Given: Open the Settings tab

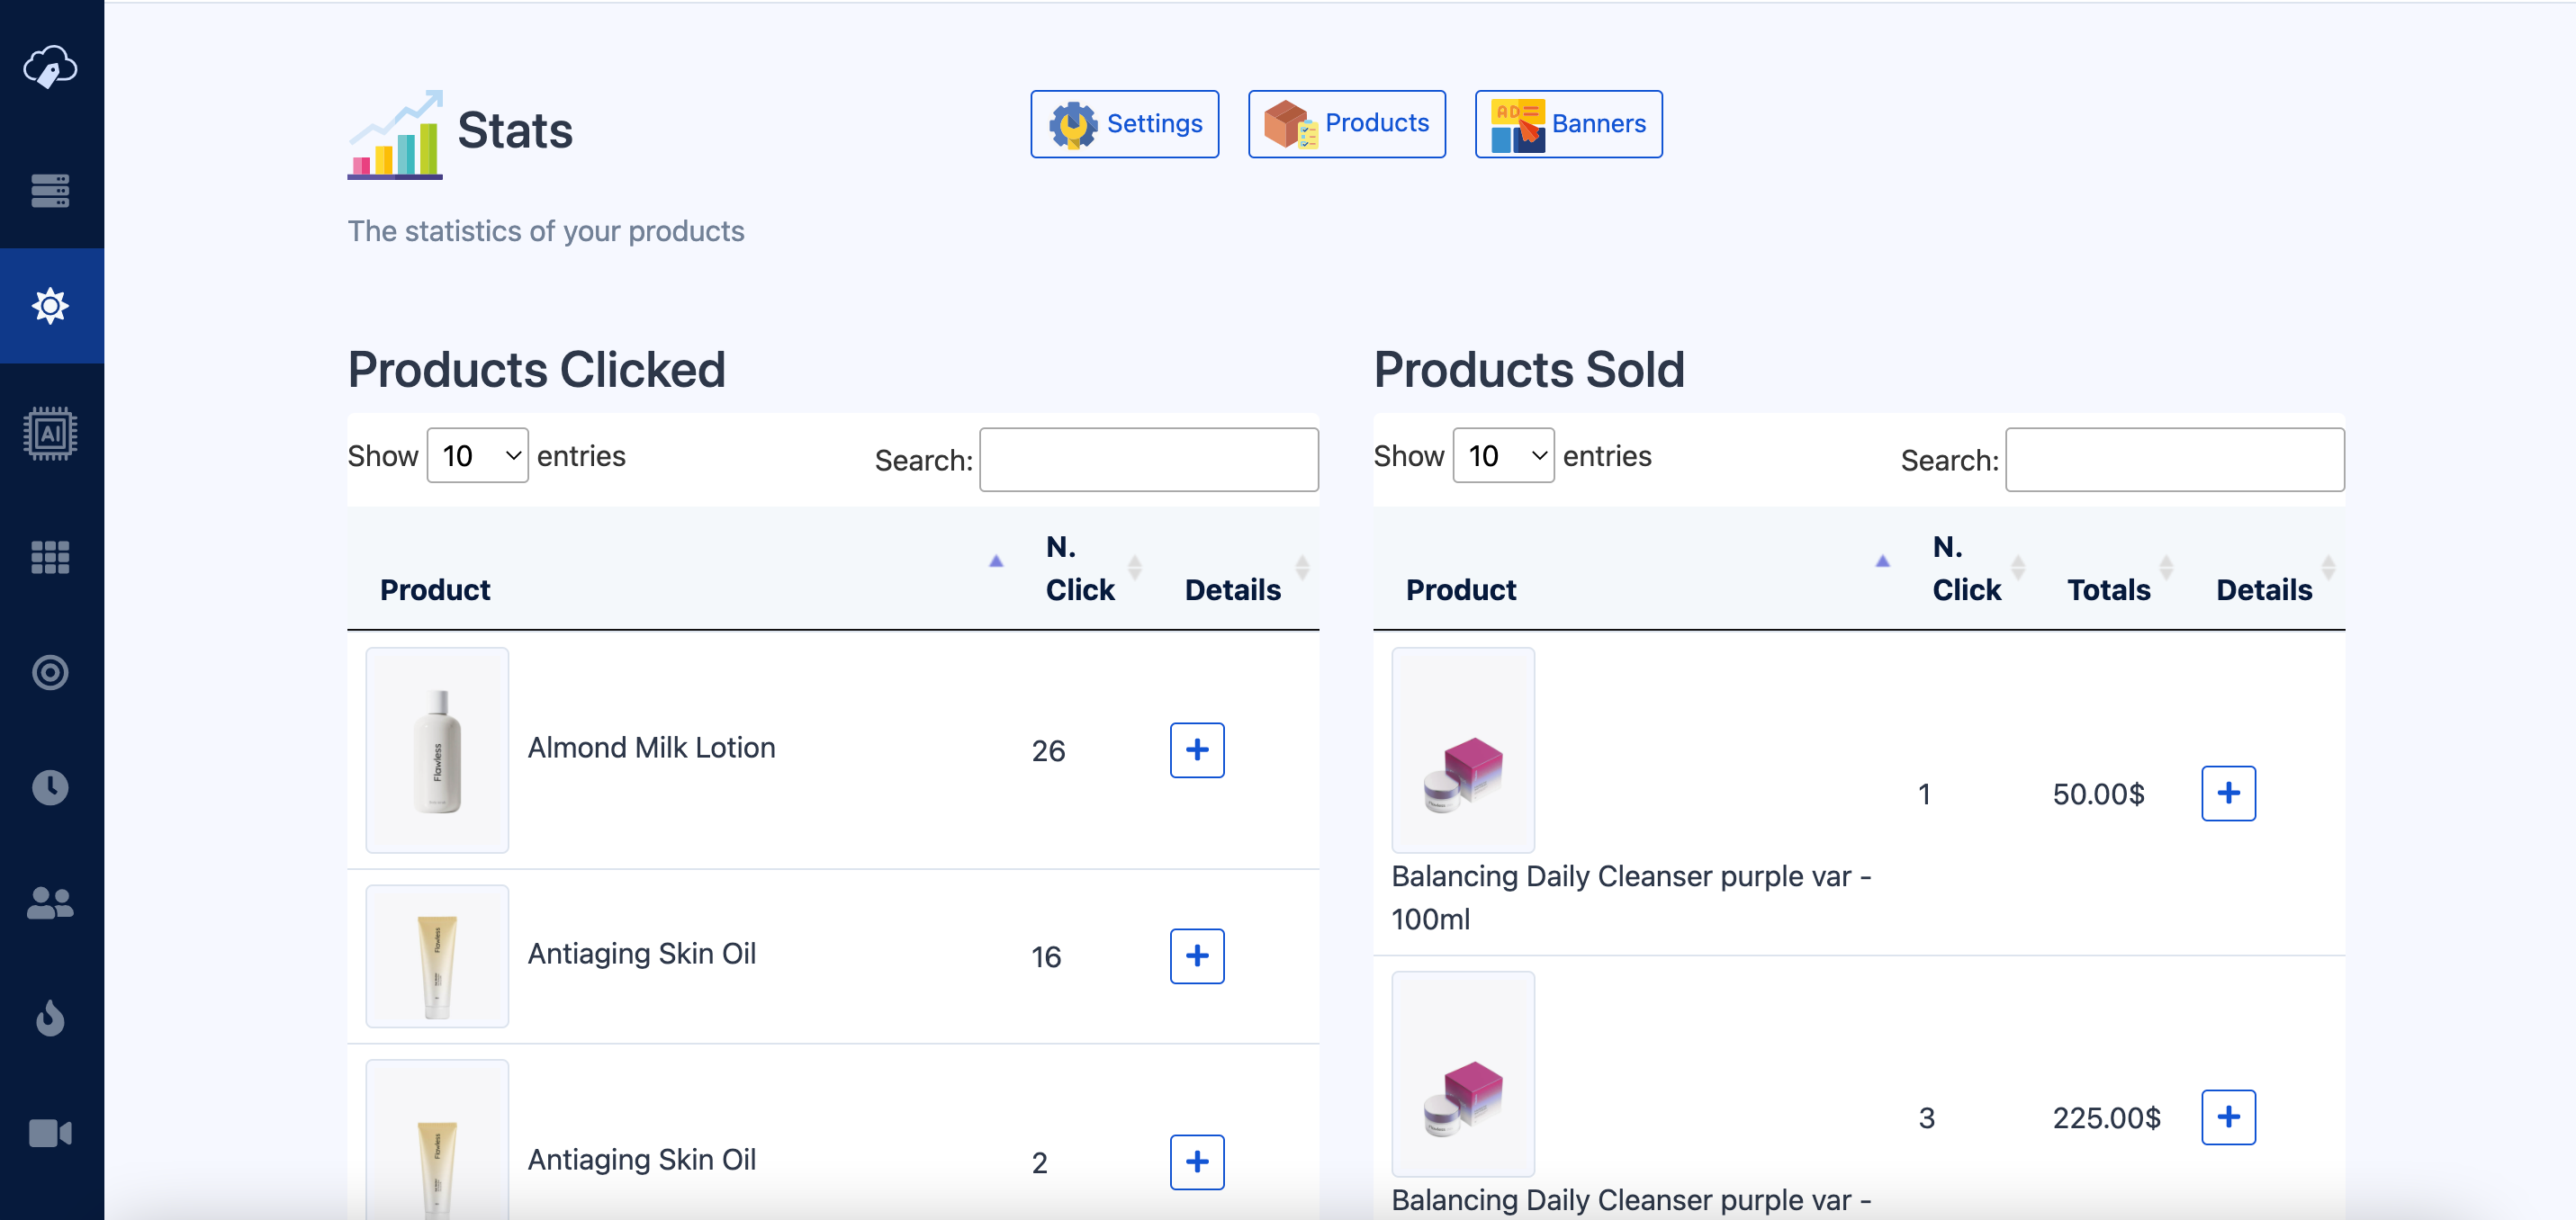Looking at the screenshot, I should coord(1124,124).
